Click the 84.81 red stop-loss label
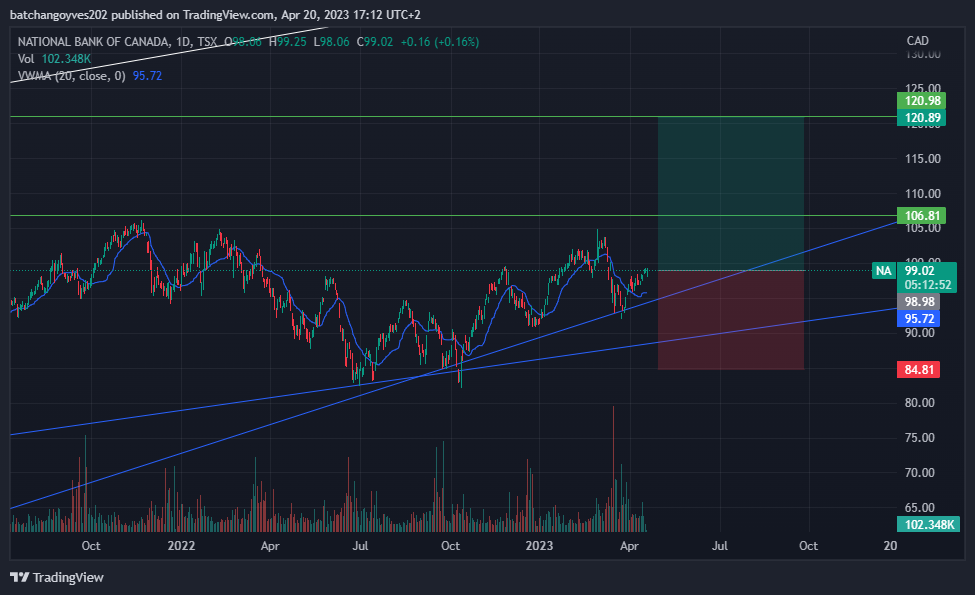 tap(919, 369)
